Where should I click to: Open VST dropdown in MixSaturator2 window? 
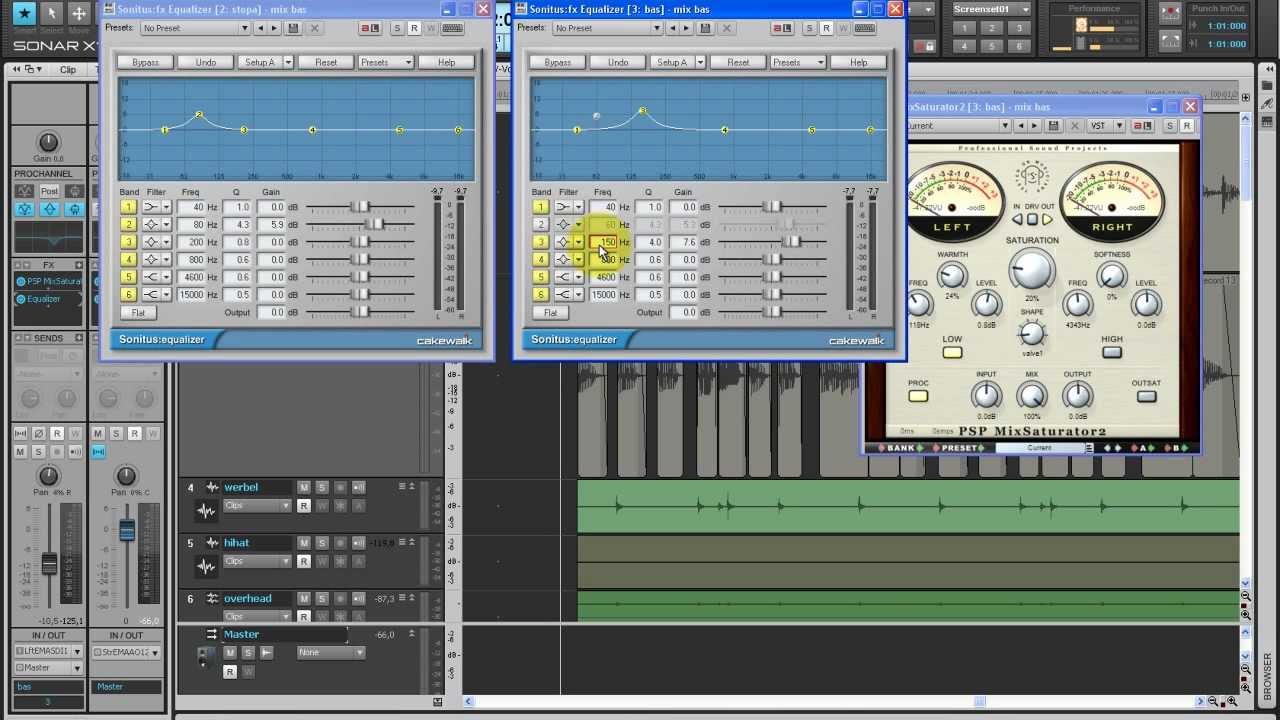[x=1106, y=126]
